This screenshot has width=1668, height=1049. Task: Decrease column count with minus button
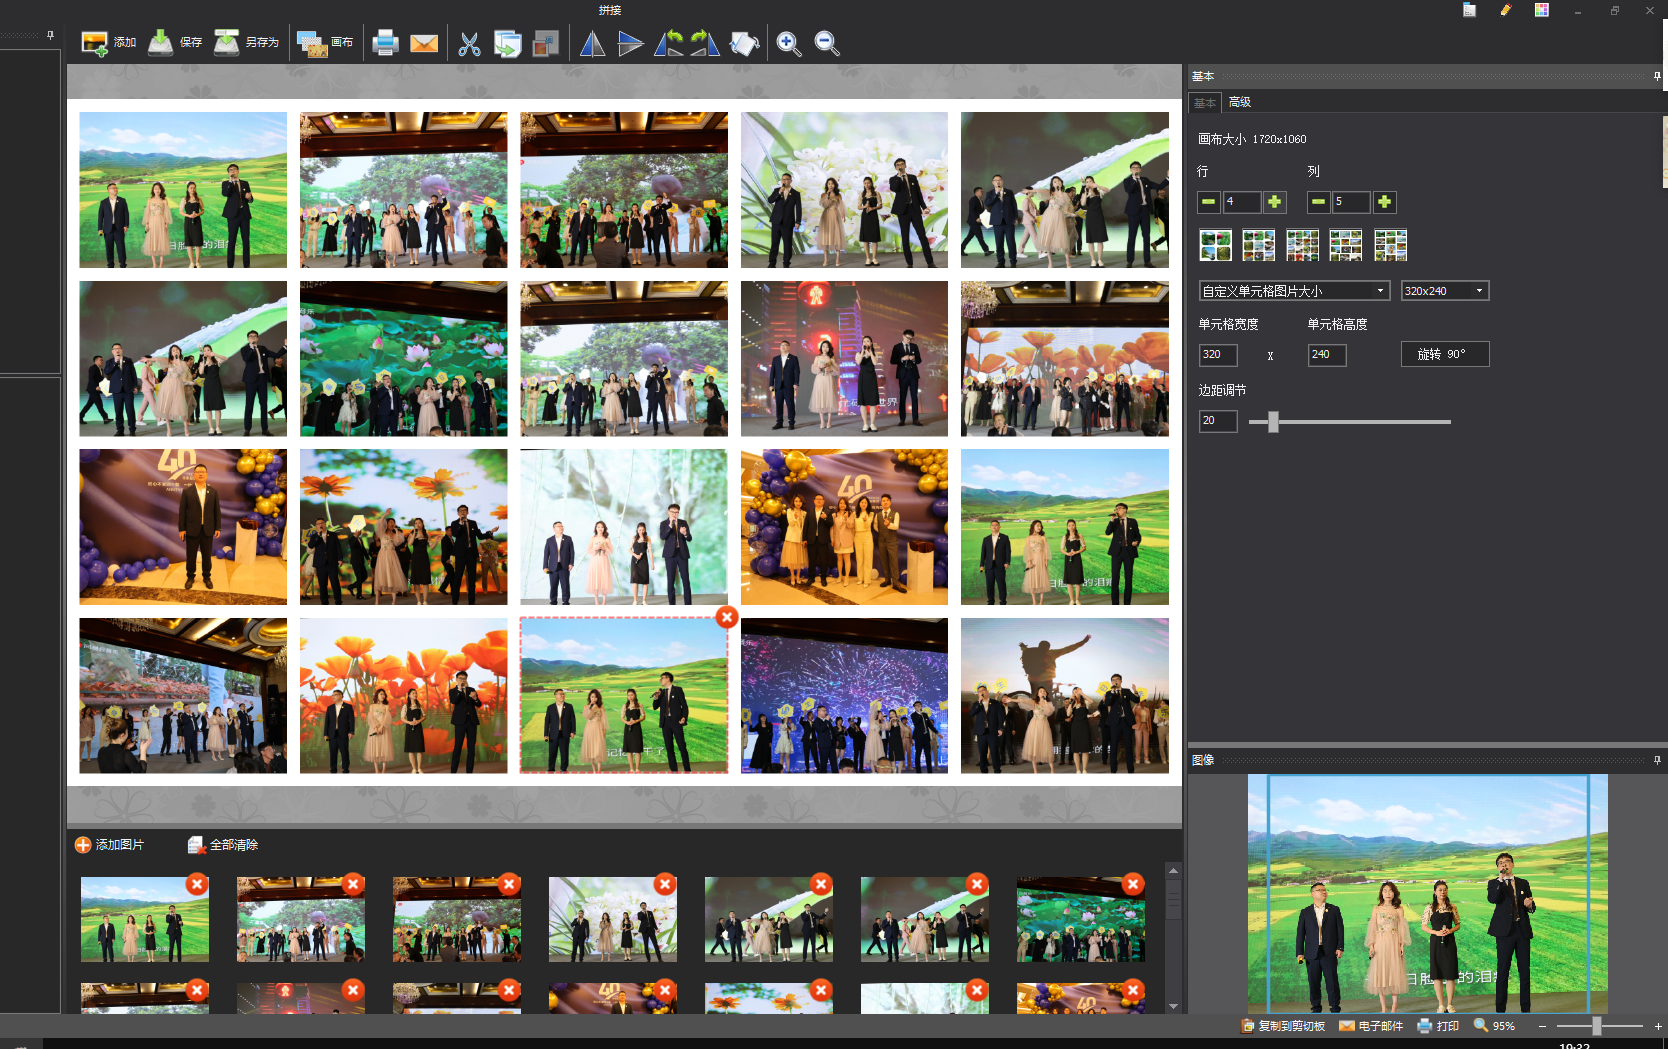tap(1319, 202)
